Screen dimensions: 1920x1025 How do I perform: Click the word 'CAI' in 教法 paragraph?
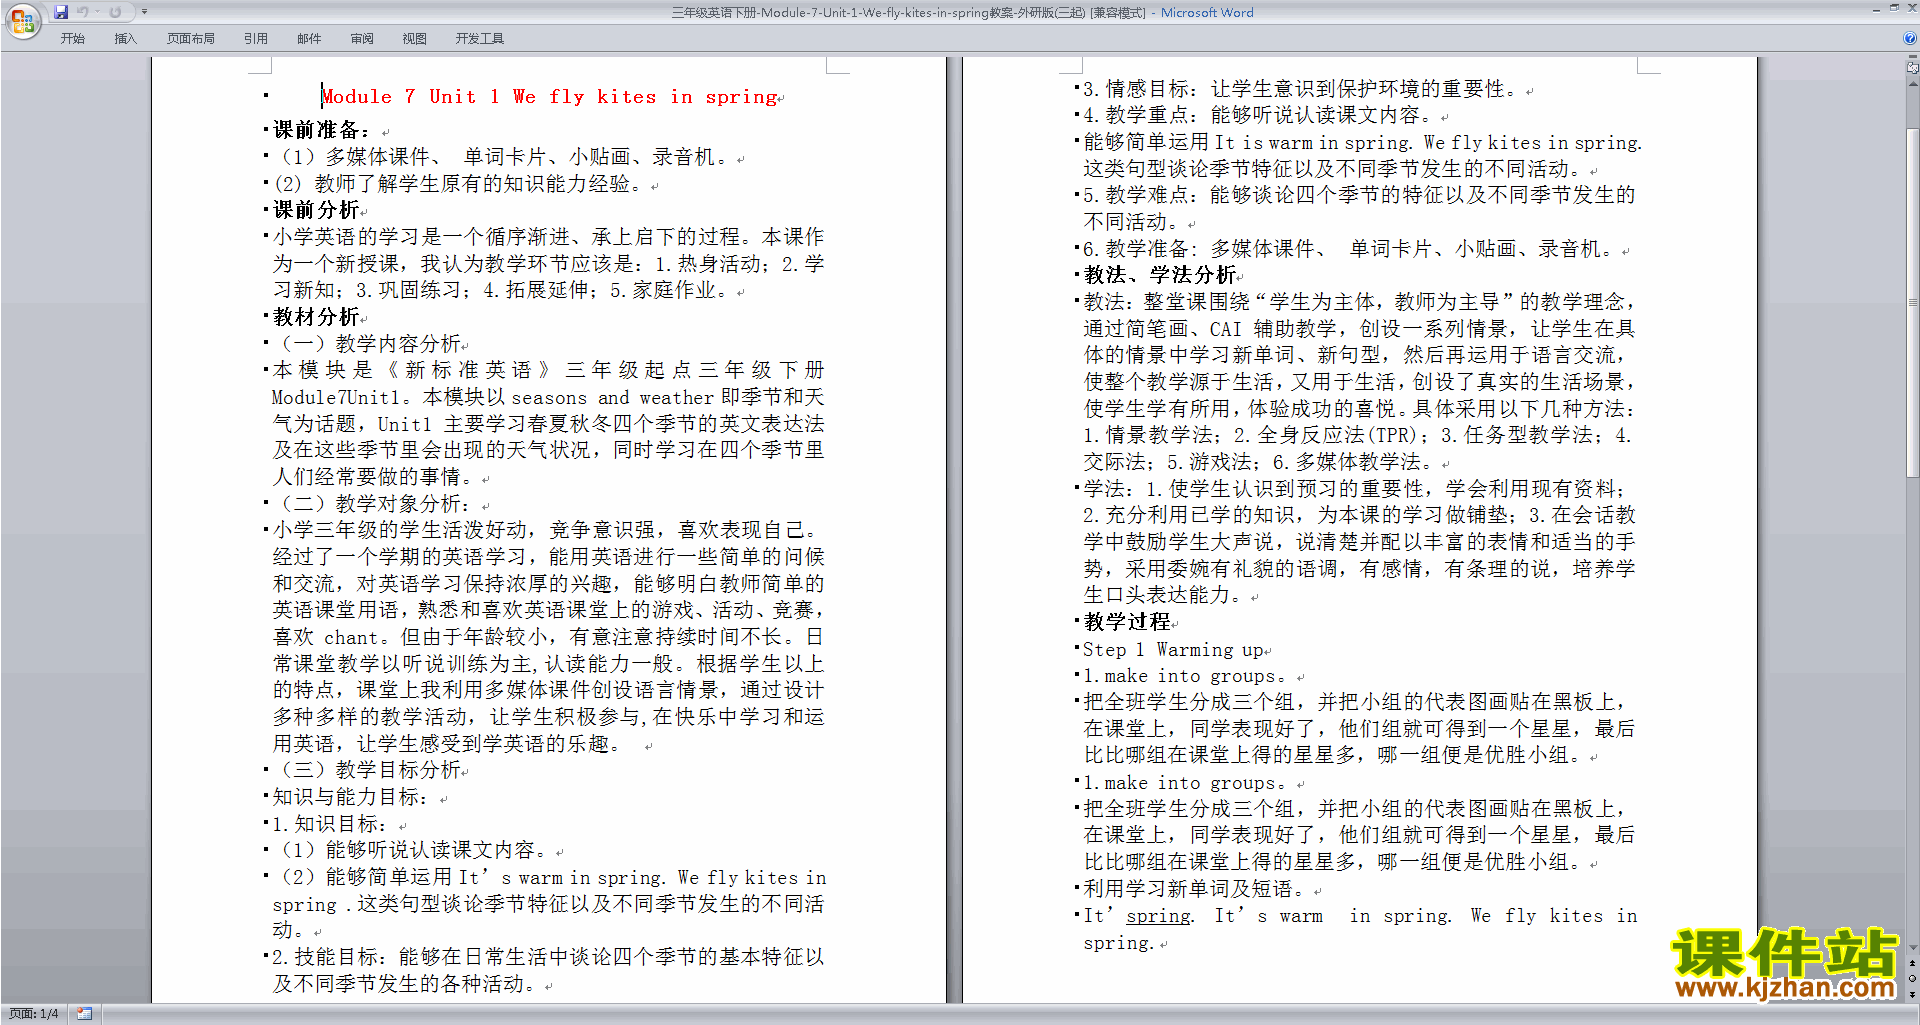tap(1225, 329)
